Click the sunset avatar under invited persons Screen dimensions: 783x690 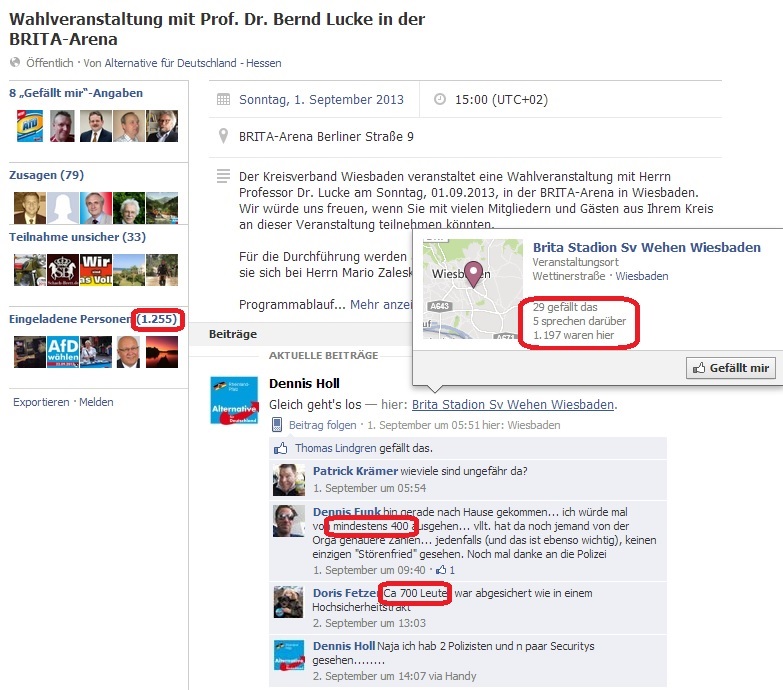[x=162, y=352]
